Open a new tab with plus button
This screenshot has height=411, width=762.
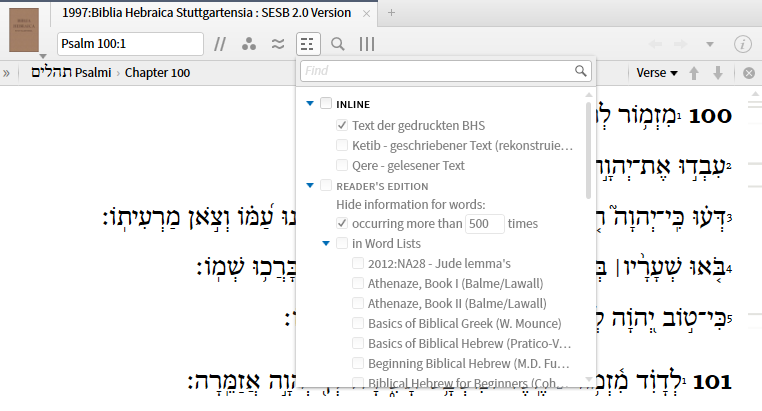point(391,13)
